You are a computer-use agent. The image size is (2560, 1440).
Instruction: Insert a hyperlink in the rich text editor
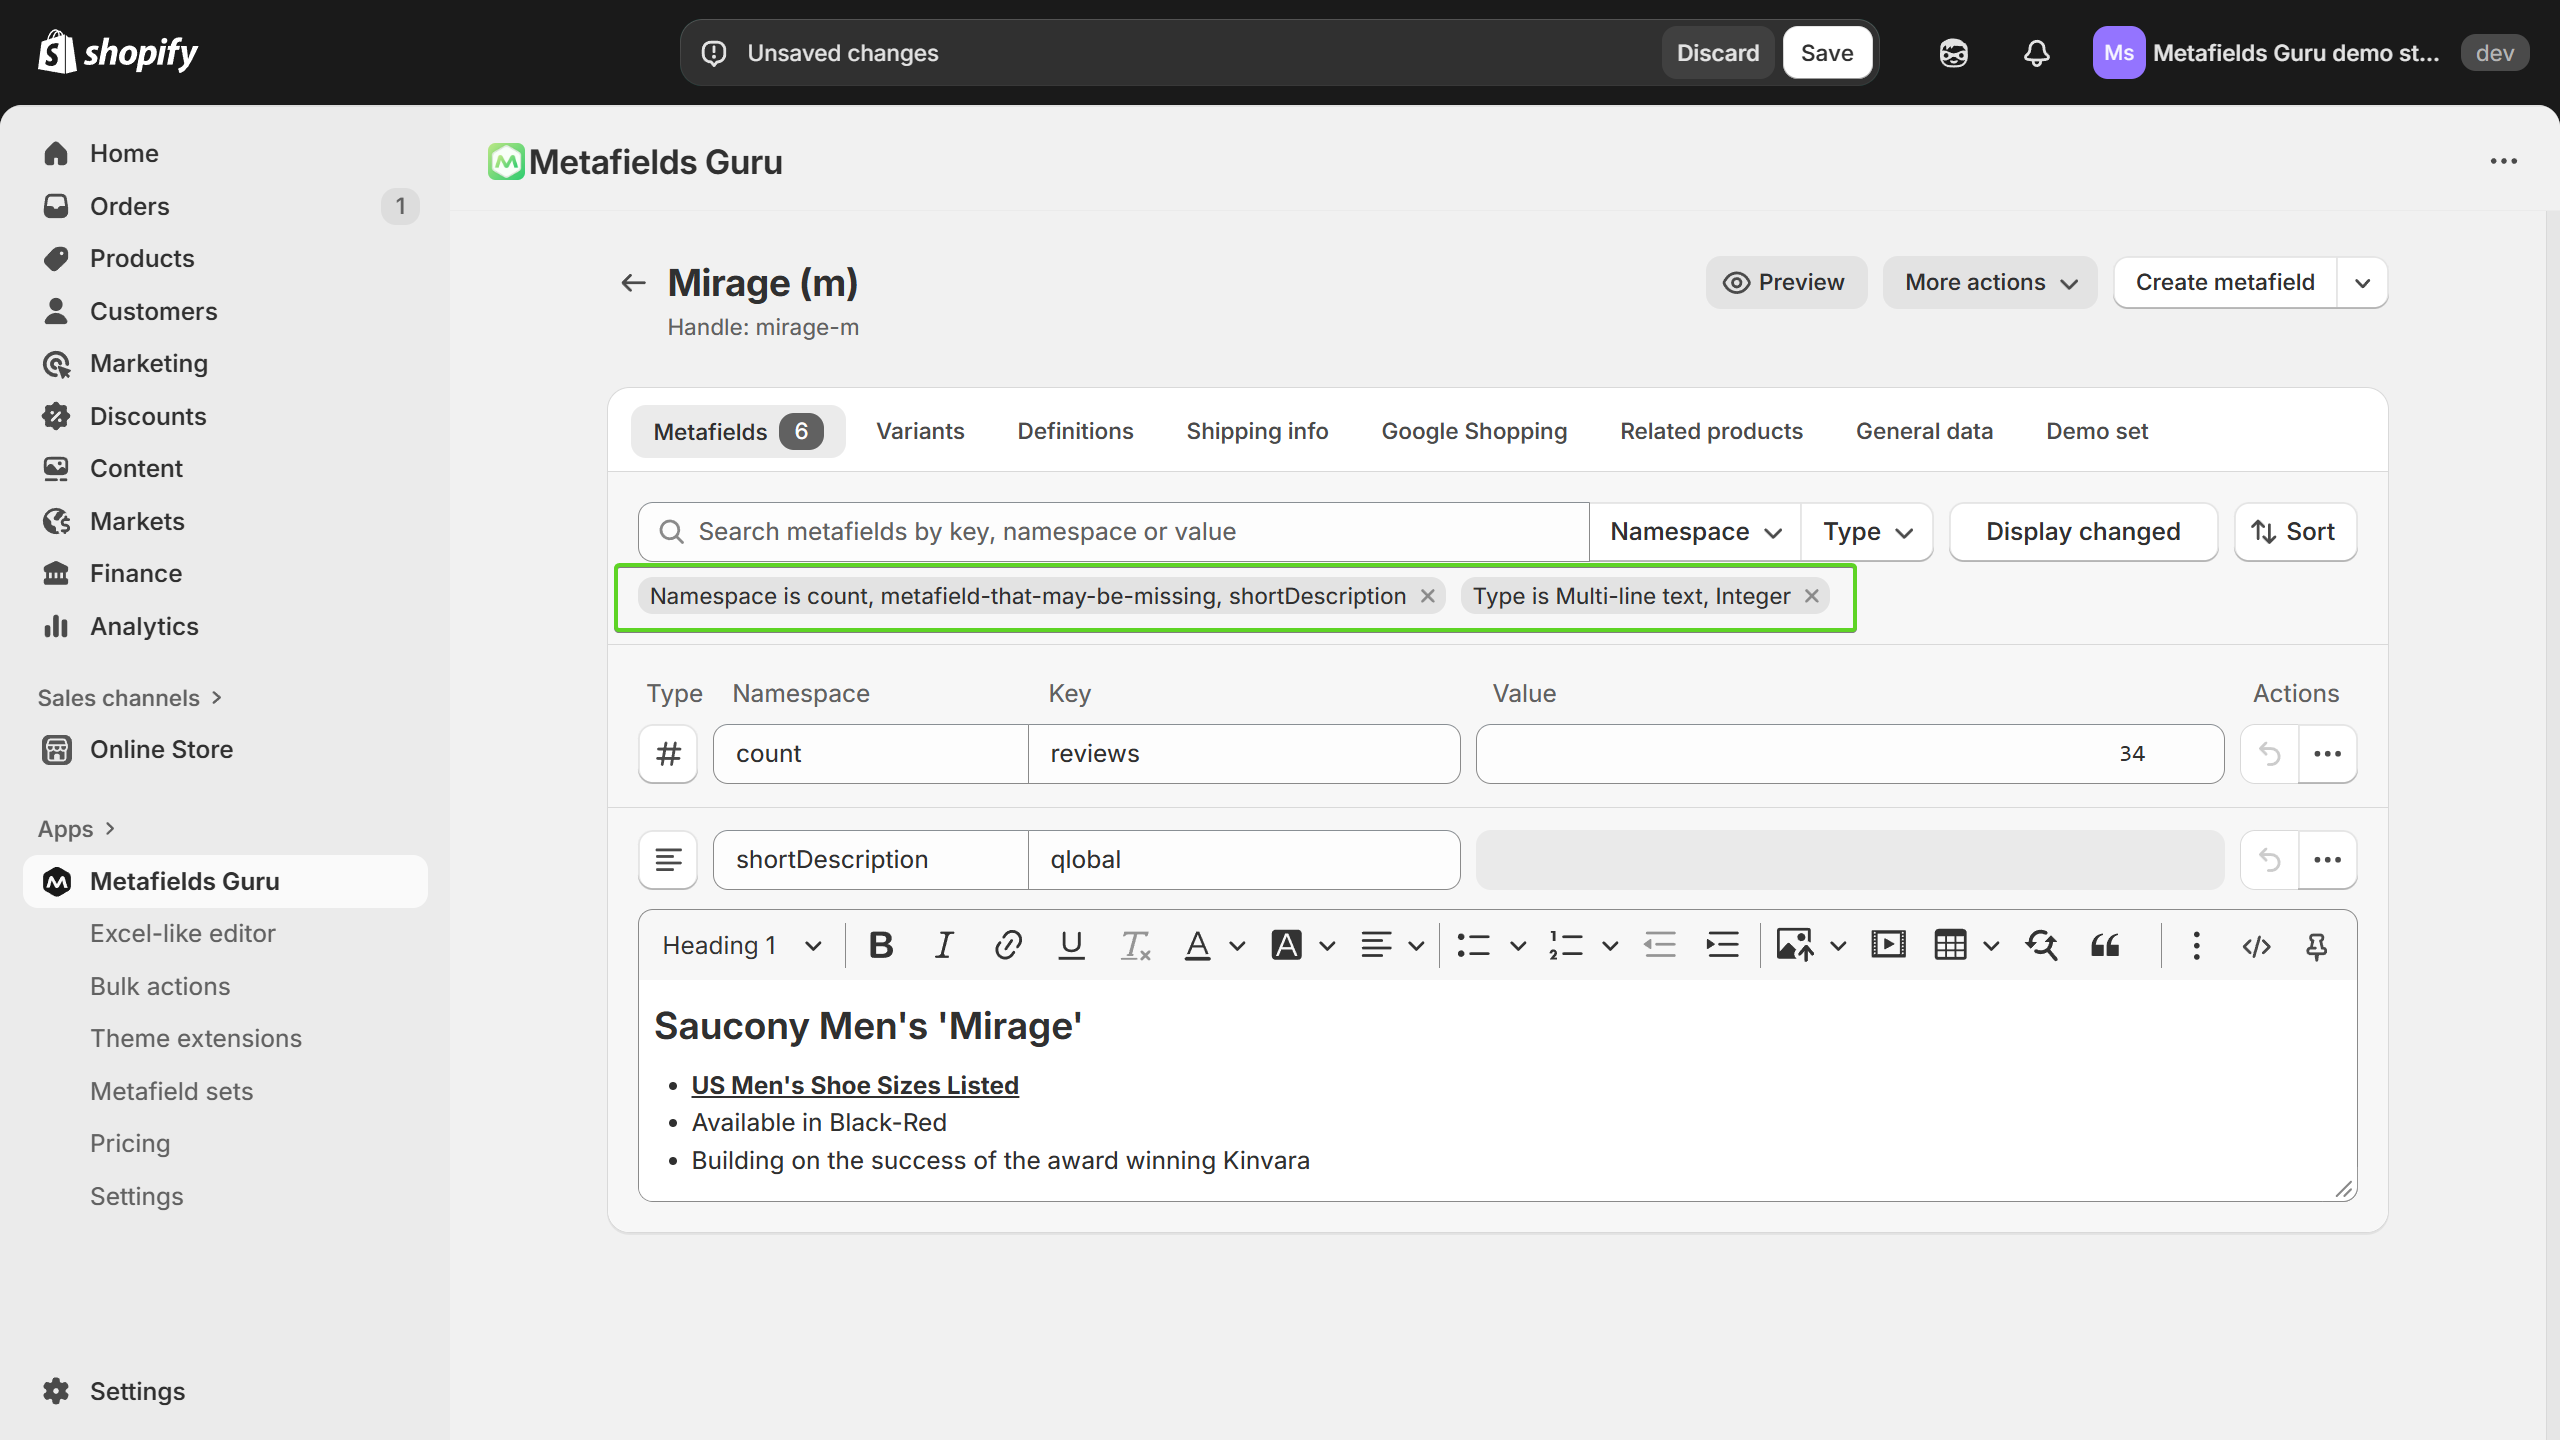(1007, 945)
